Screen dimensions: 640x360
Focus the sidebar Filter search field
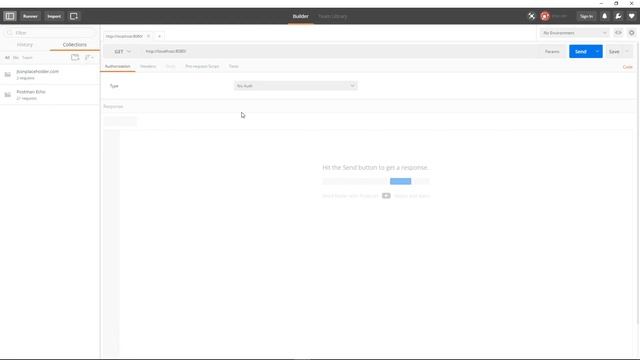click(50, 33)
